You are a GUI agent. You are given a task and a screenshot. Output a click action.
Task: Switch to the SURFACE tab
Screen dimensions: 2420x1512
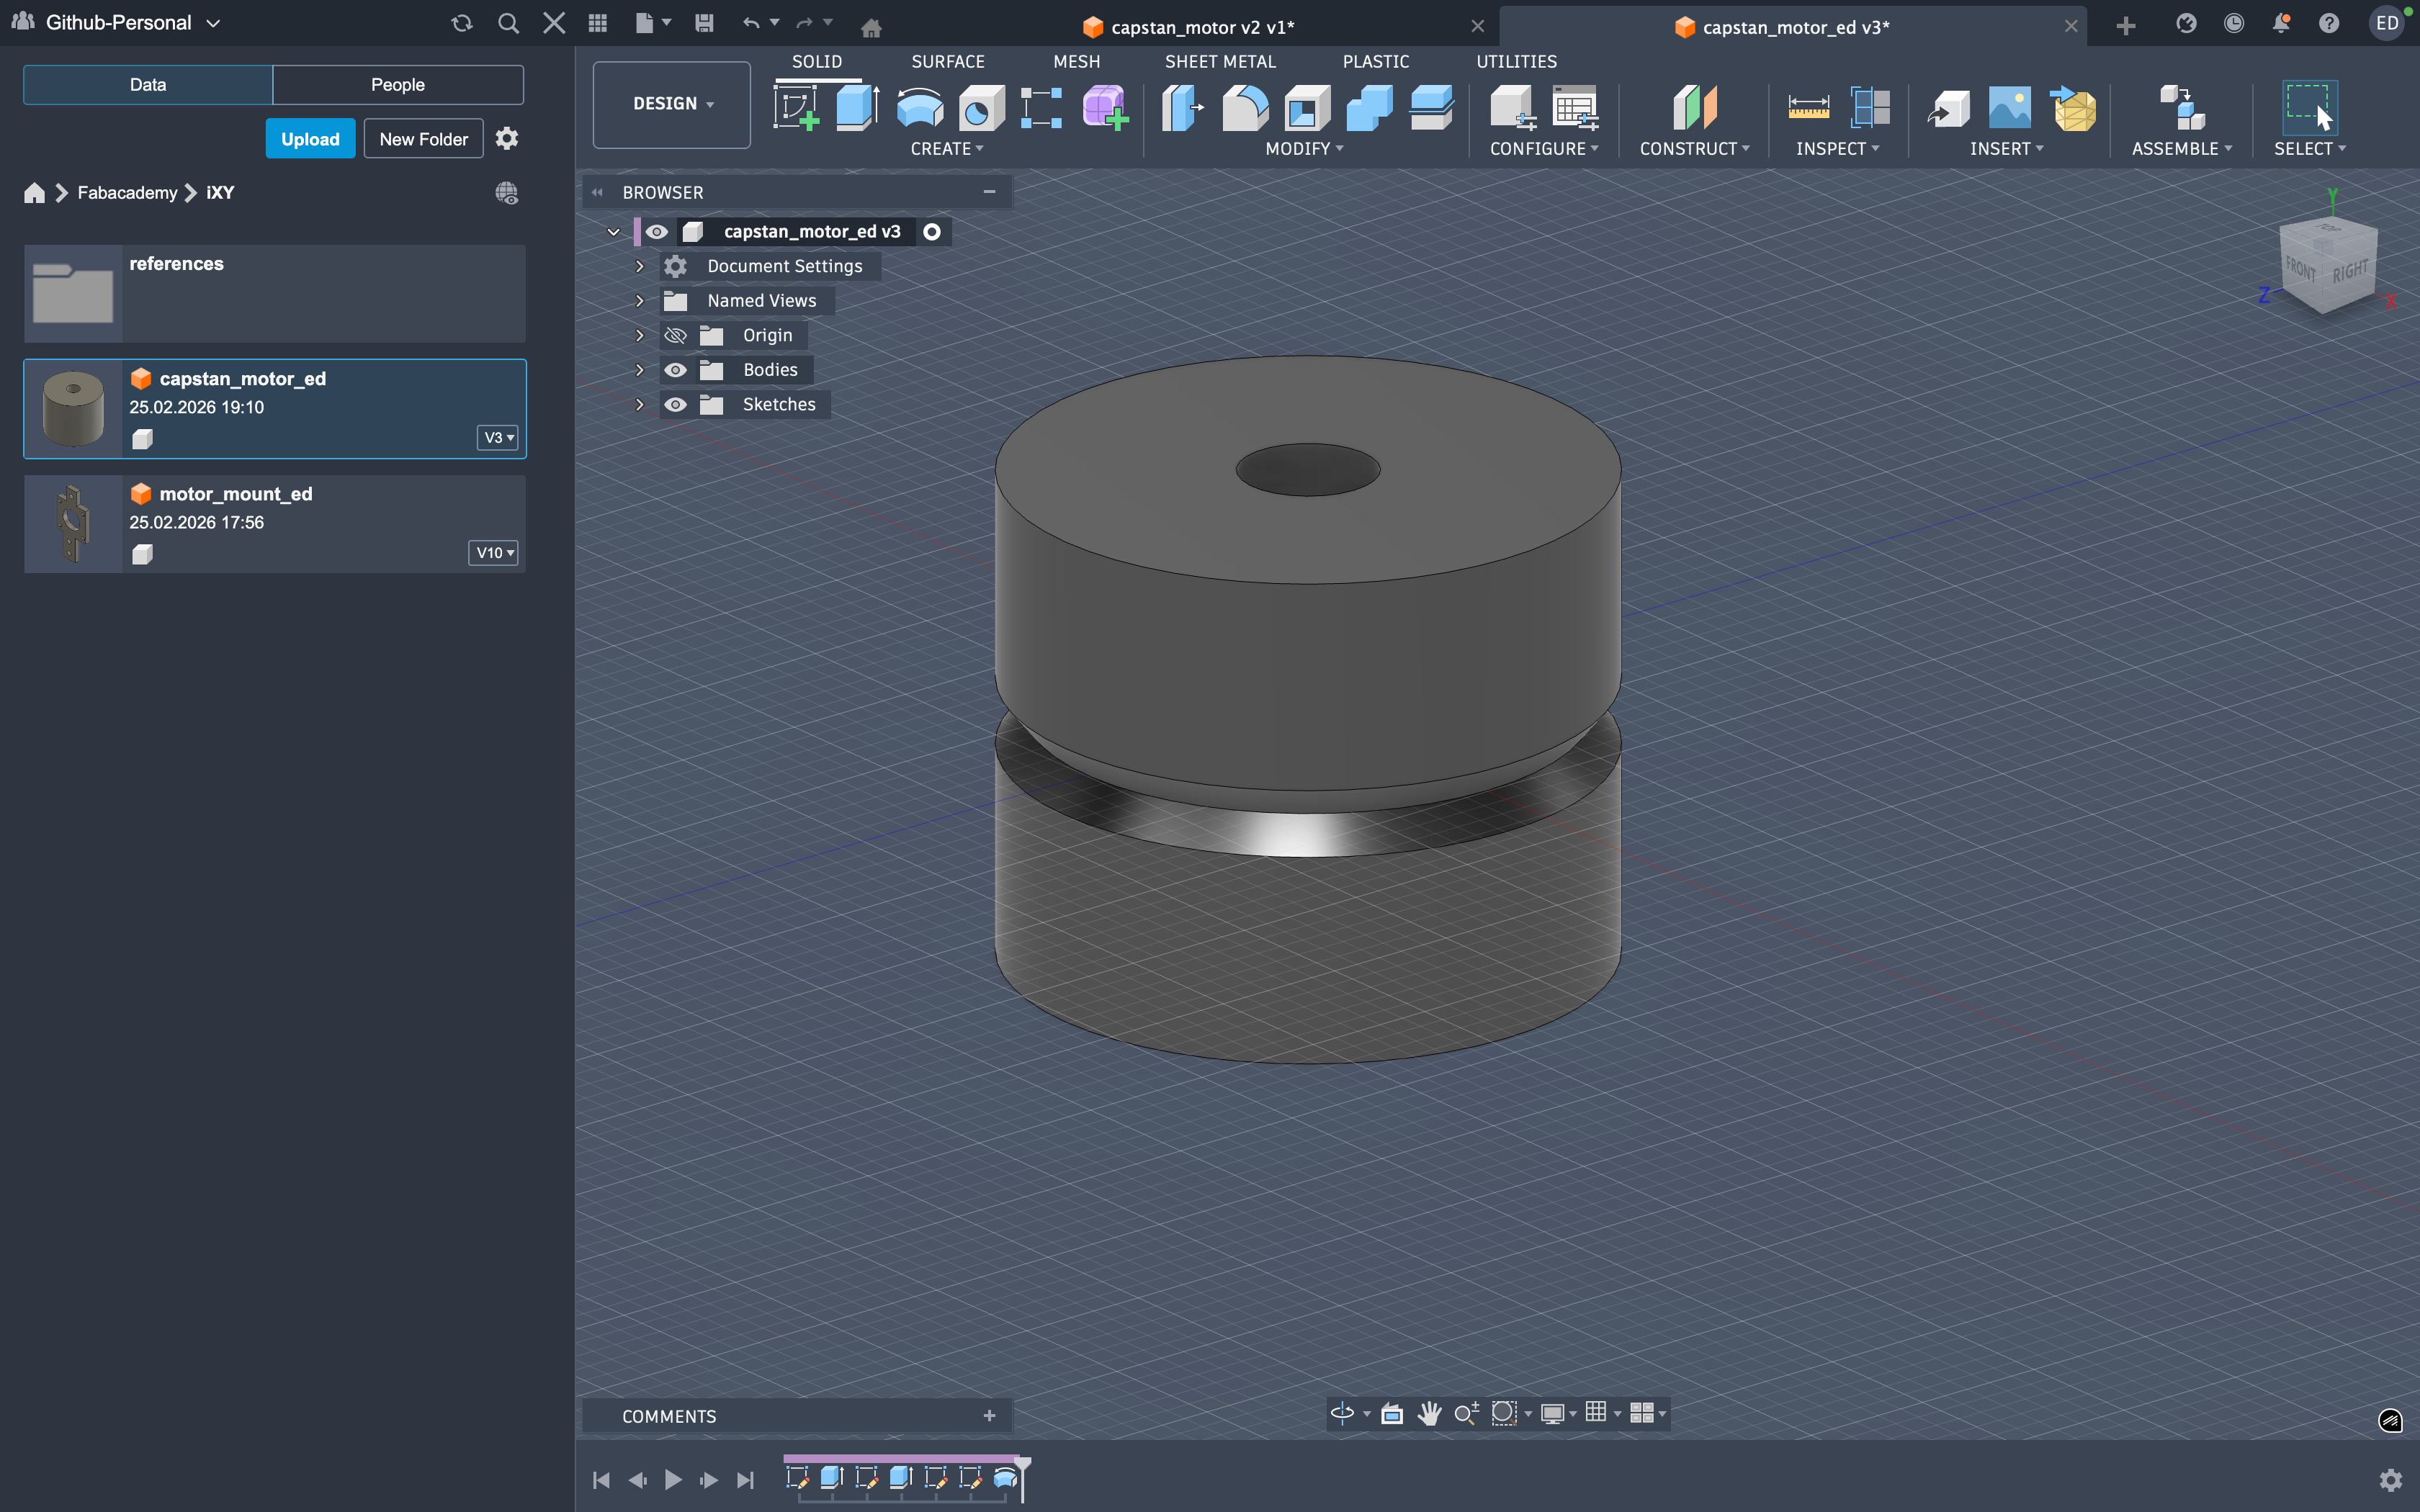pyautogui.click(x=947, y=61)
